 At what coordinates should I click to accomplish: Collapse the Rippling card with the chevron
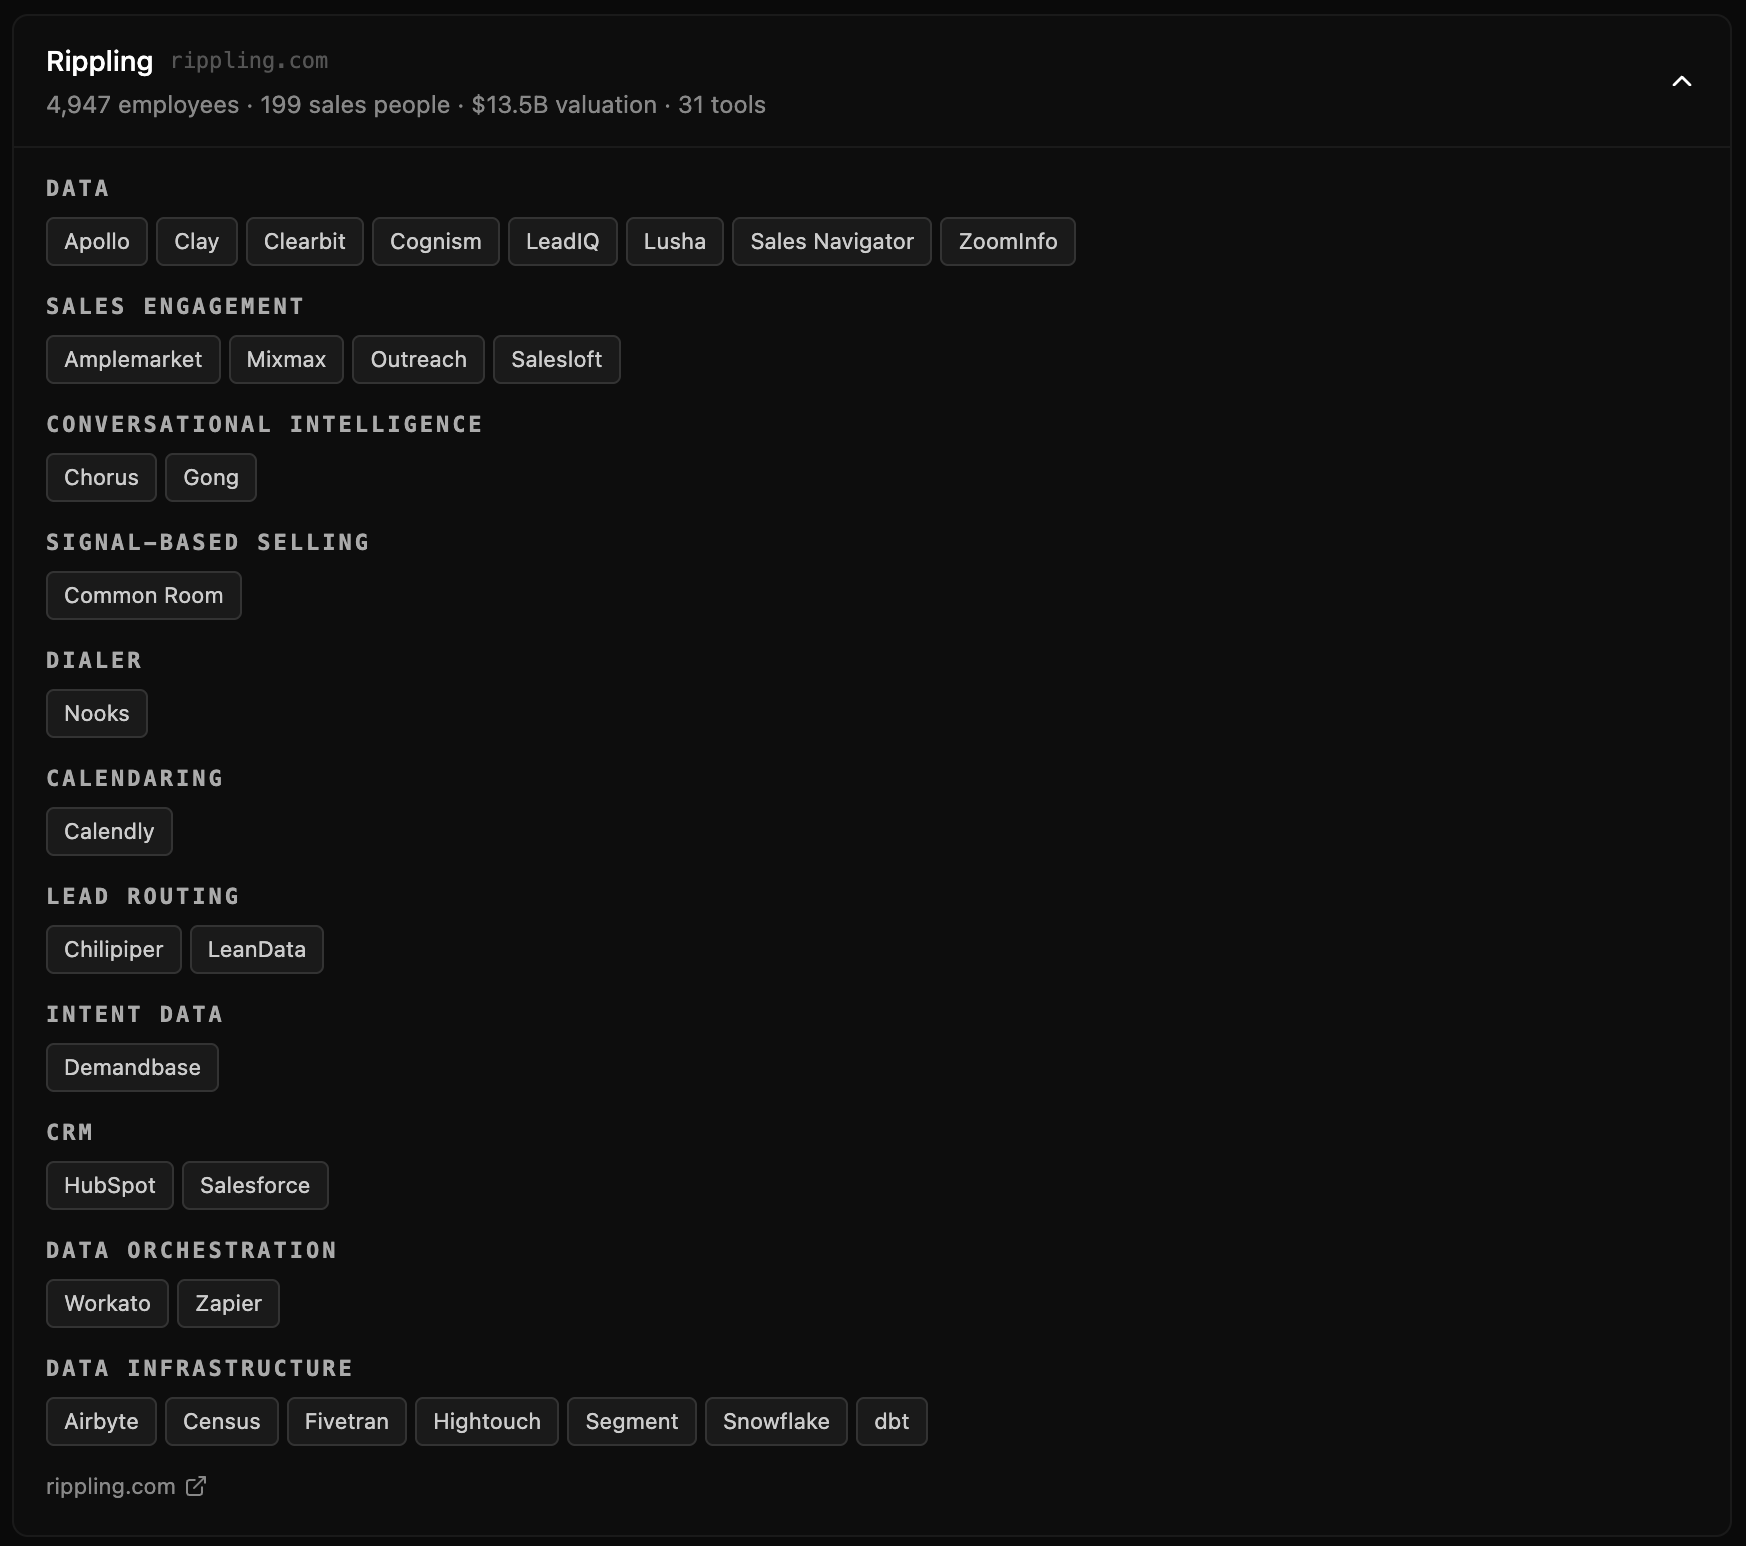pyautogui.click(x=1682, y=81)
